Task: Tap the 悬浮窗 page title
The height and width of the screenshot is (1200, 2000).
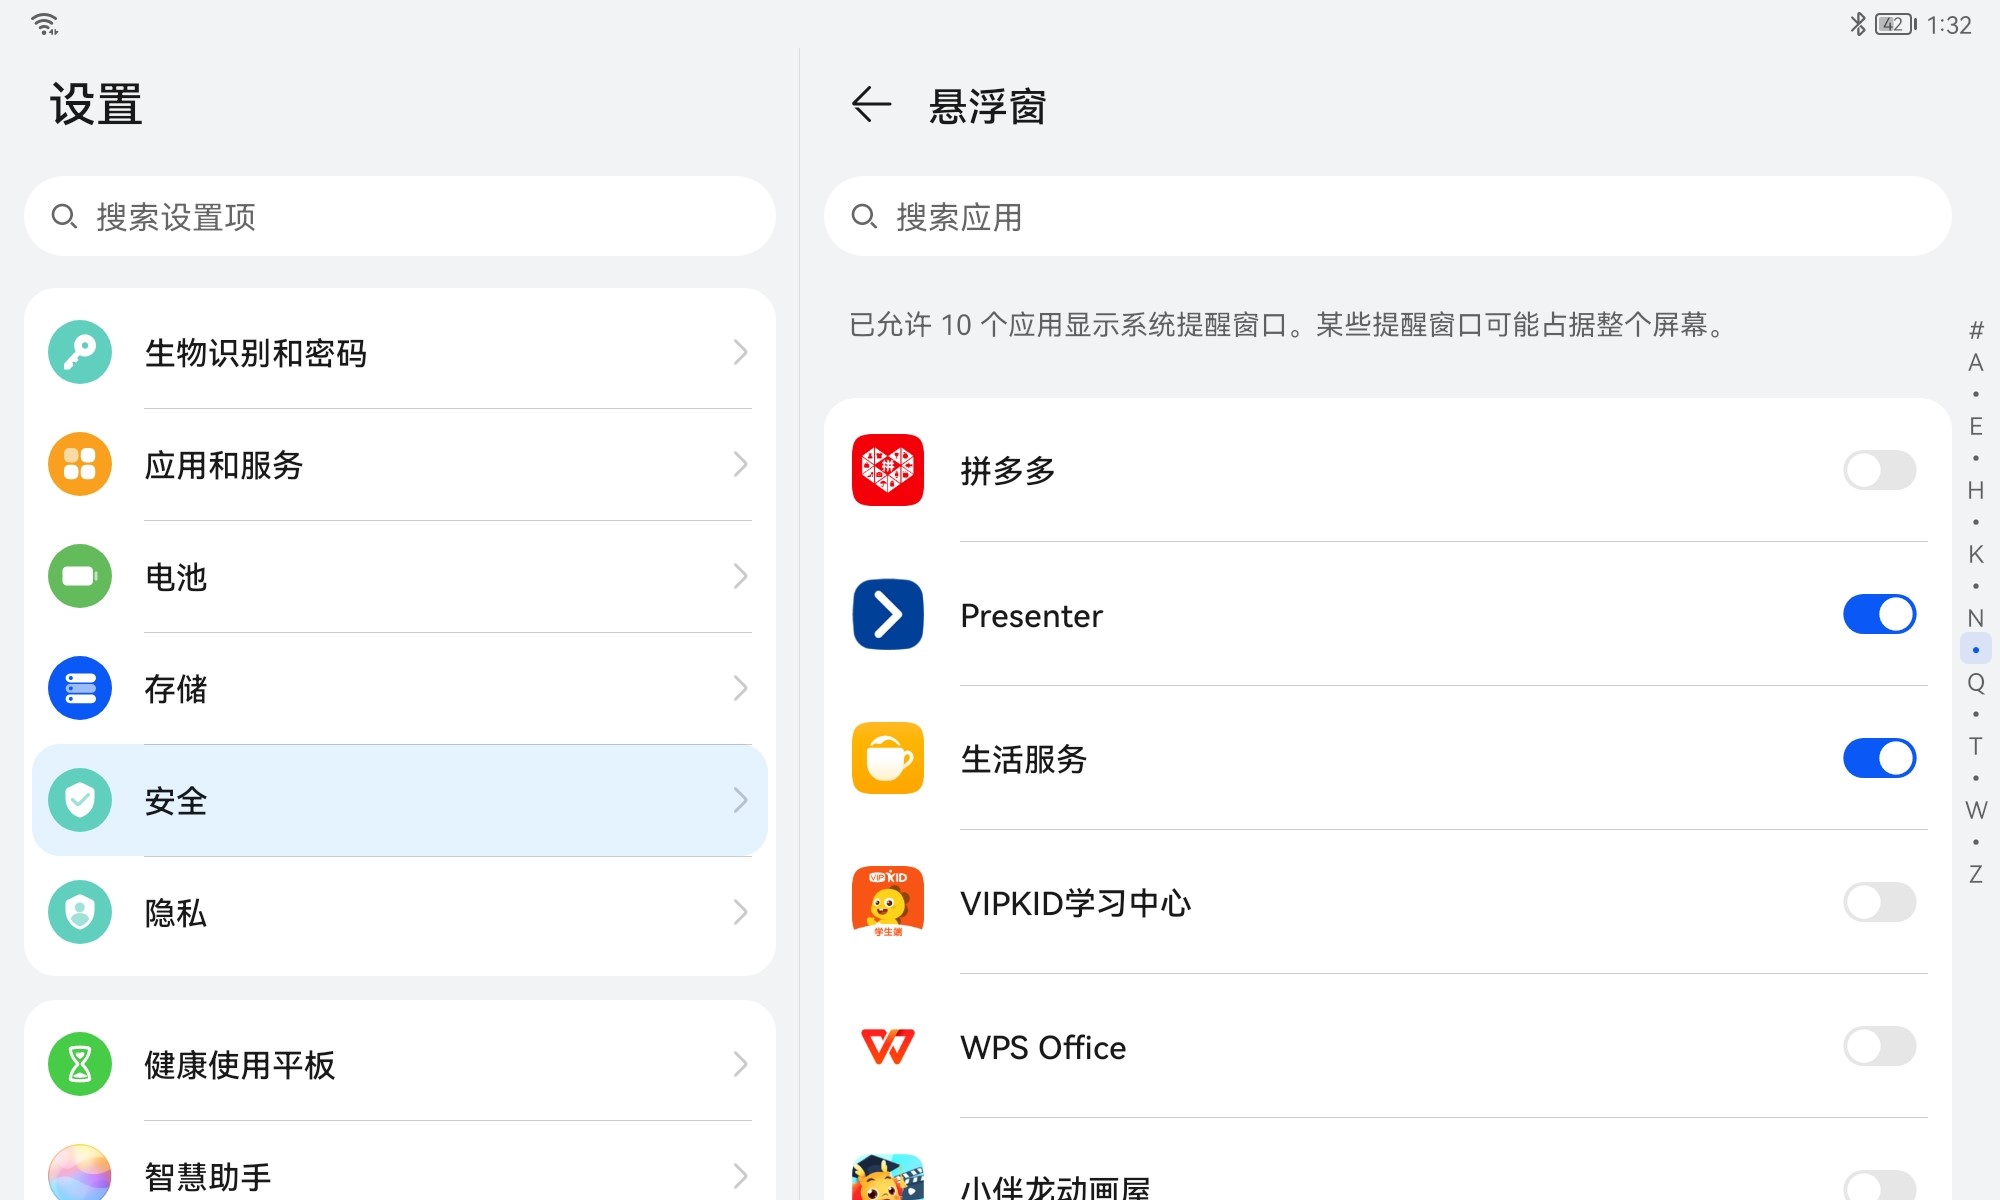Action: point(988,106)
